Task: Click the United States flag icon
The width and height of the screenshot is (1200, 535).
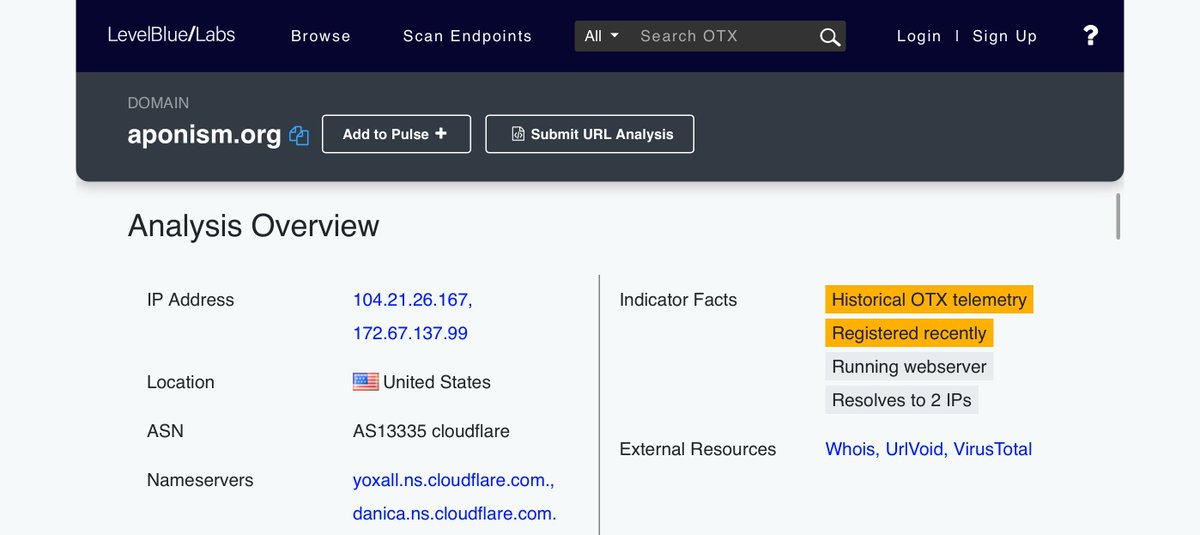Action: tap(365, 382)
